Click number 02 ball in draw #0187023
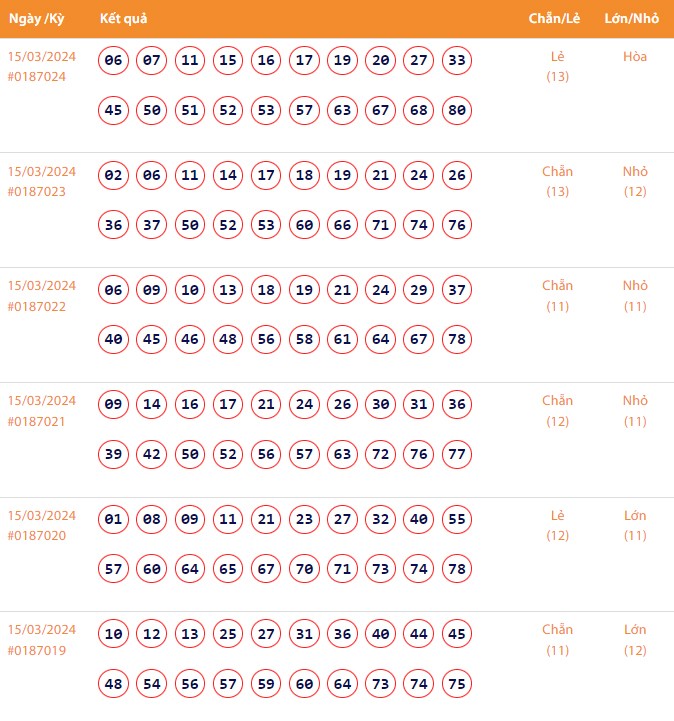Screen dimensions: 674x721 (x=114, y=176)
